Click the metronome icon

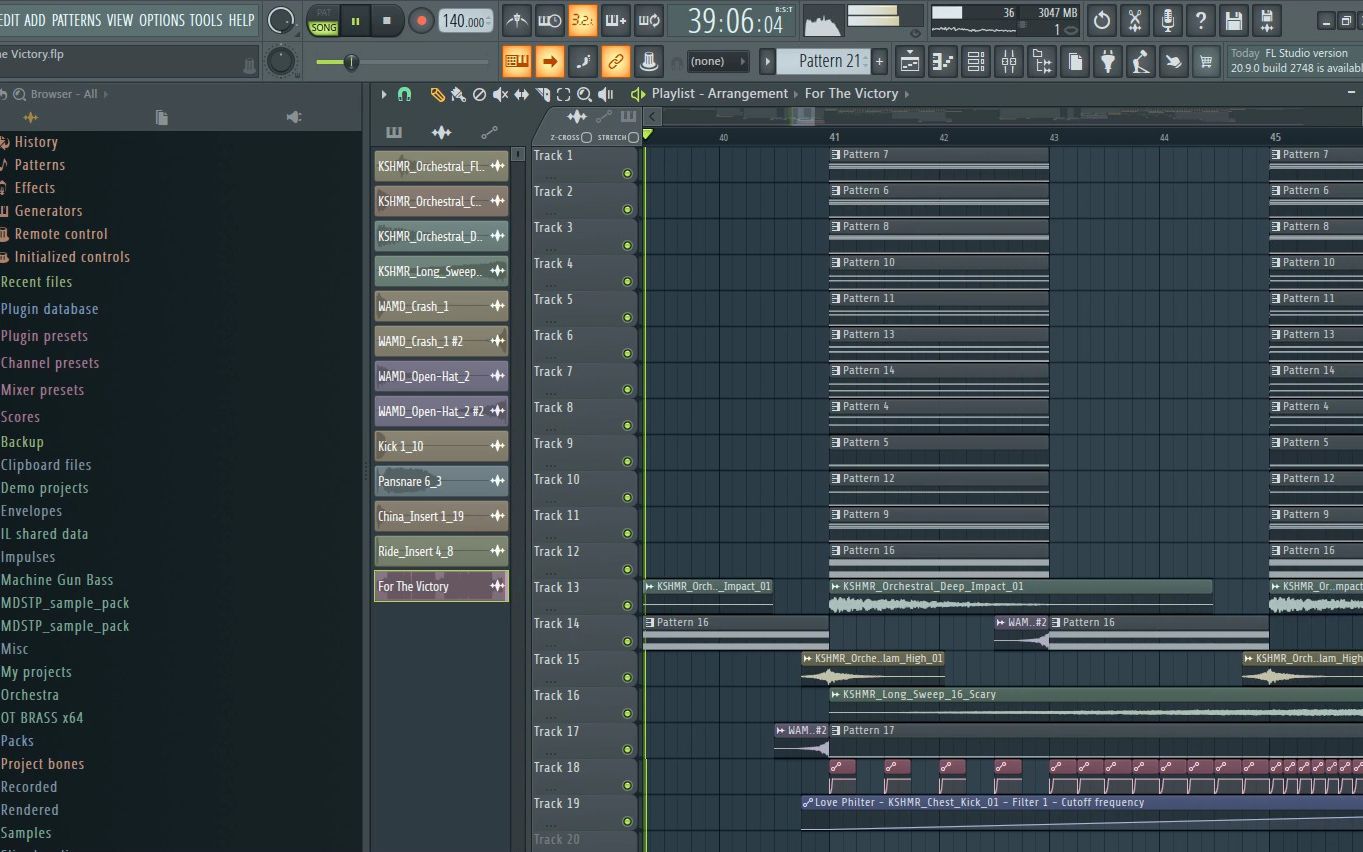(x=516, y=20)
